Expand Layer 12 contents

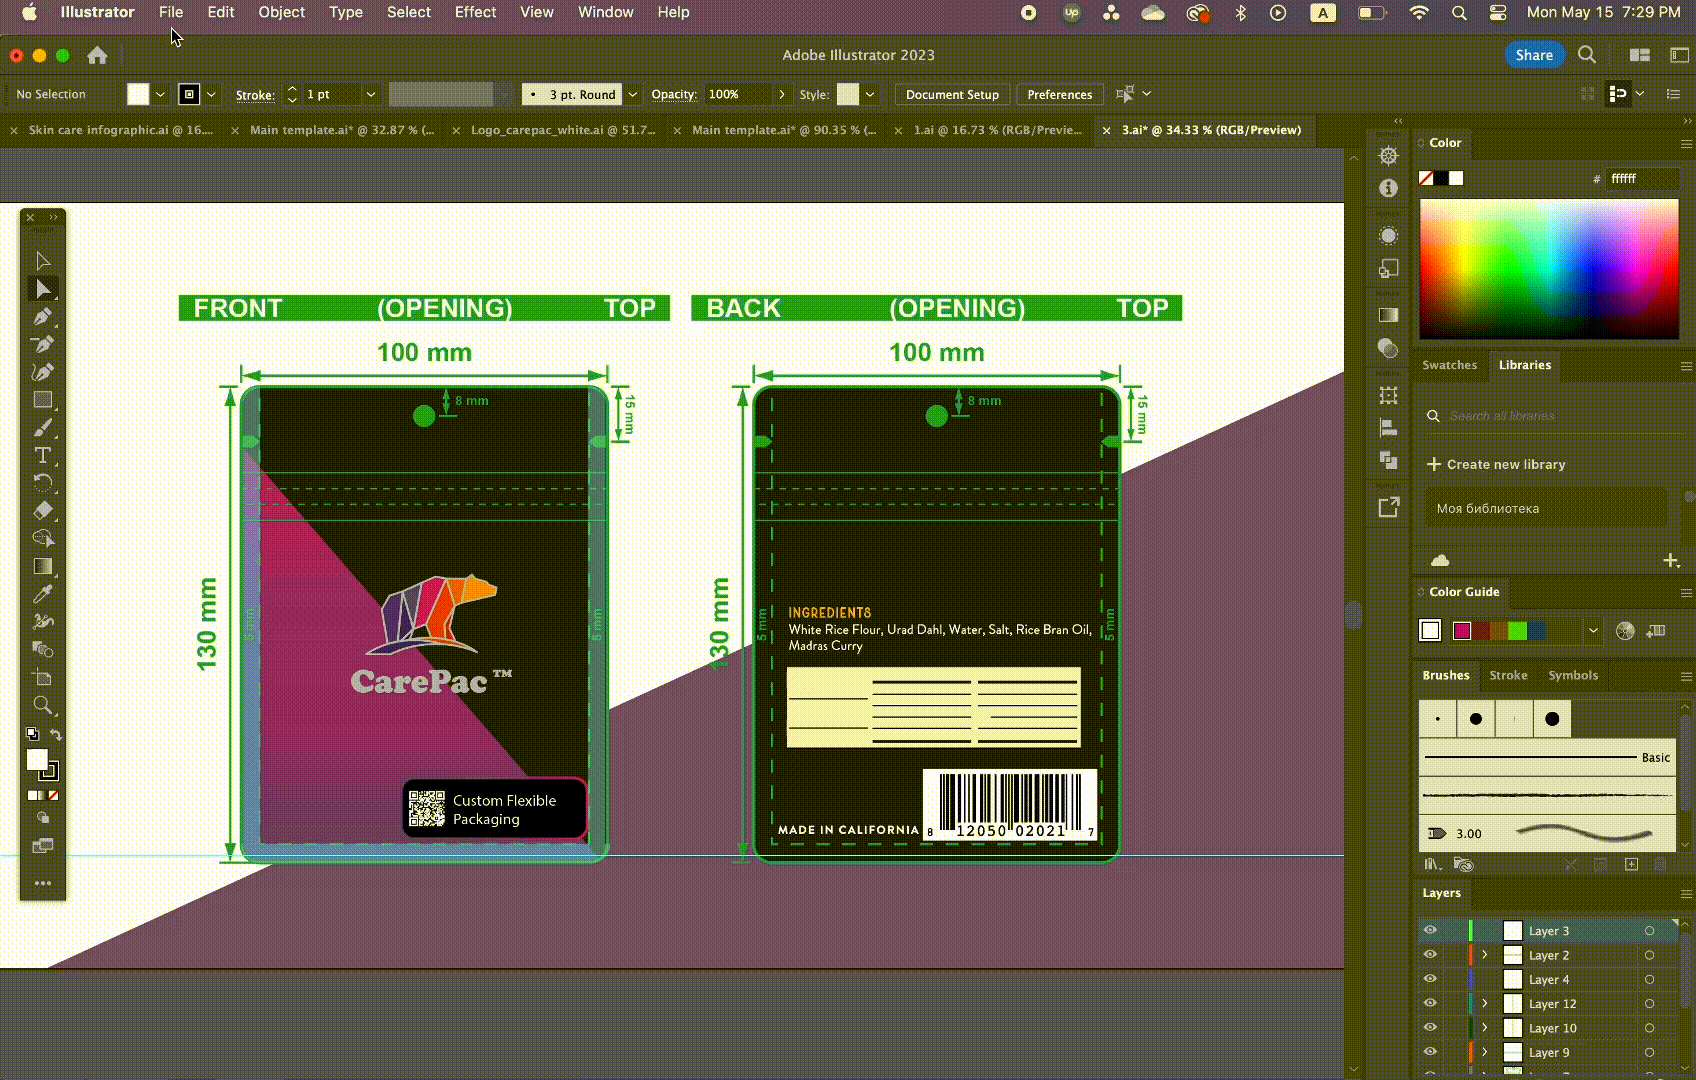pos(1485,1003)
